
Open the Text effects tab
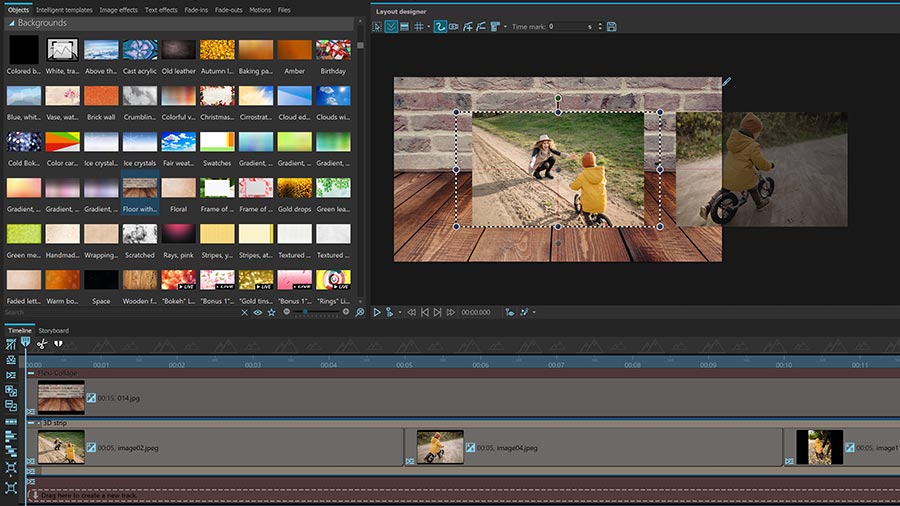coord(161,10)
